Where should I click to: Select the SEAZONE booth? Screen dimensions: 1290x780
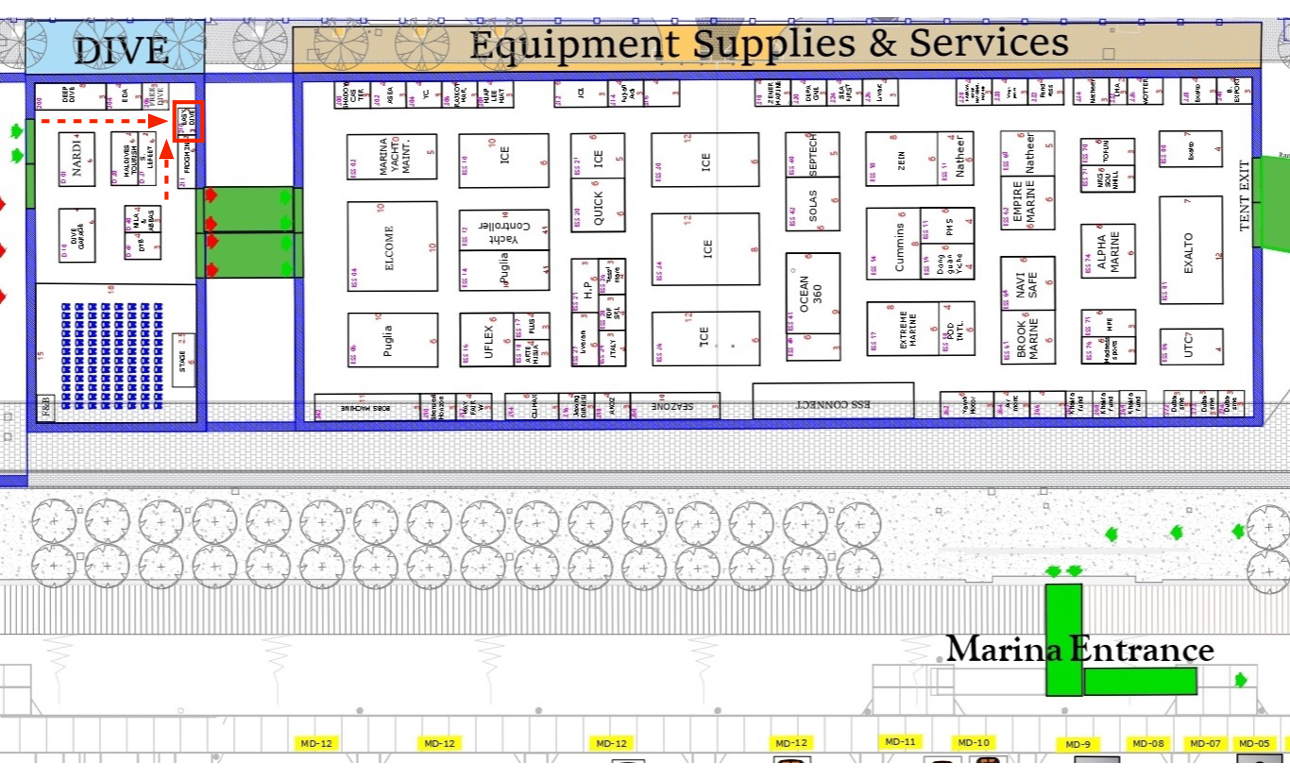click(x=676, y=406)
